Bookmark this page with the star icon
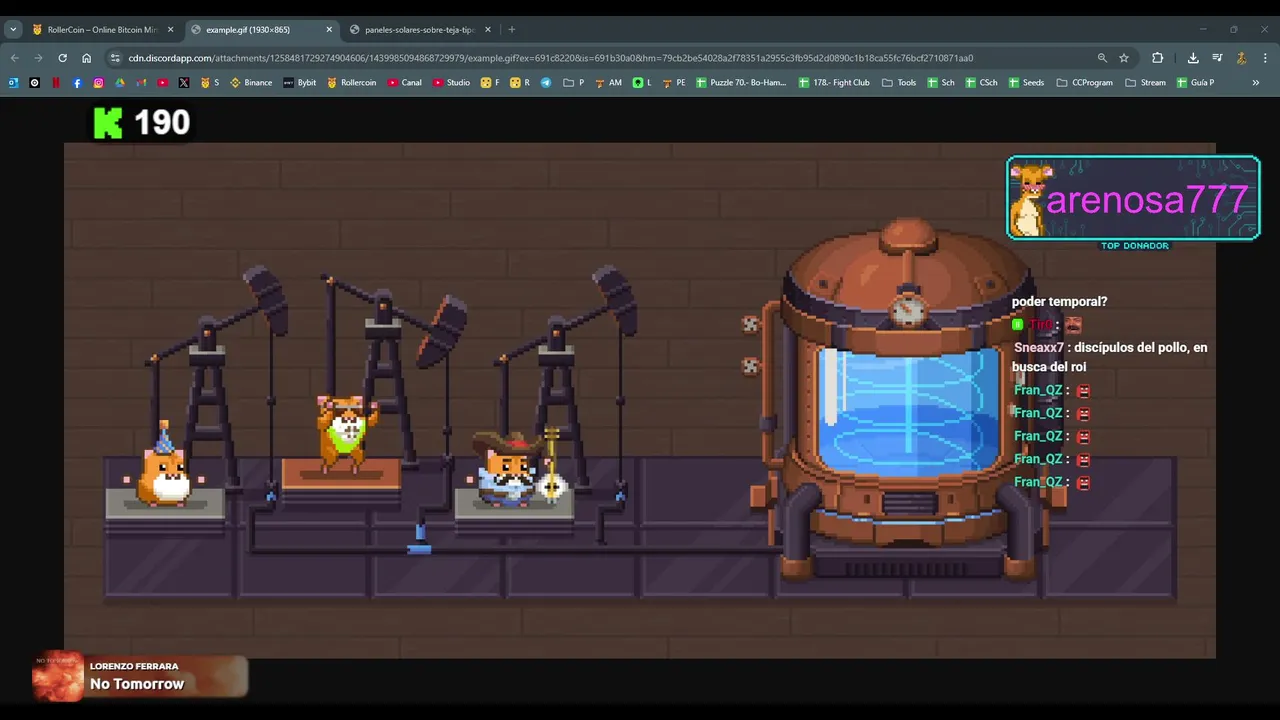The width and height of the screenshot is (1280, 720). click(1124, 58)
